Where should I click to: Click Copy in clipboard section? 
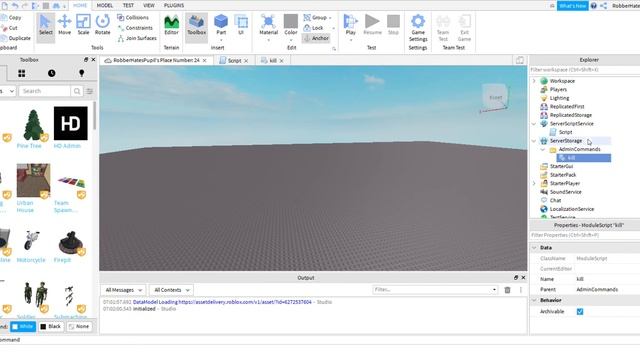(11, 18)
